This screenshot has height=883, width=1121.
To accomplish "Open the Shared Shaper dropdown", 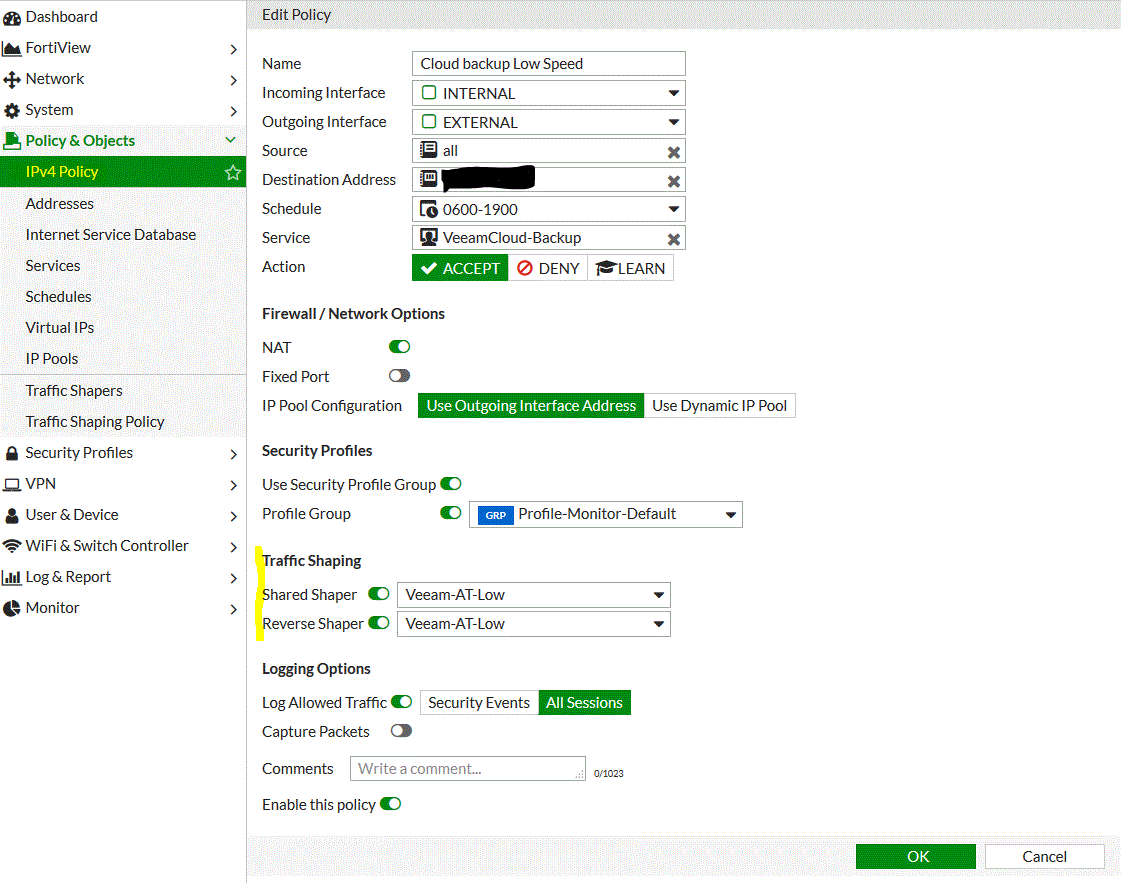I will tap(659, 595).
